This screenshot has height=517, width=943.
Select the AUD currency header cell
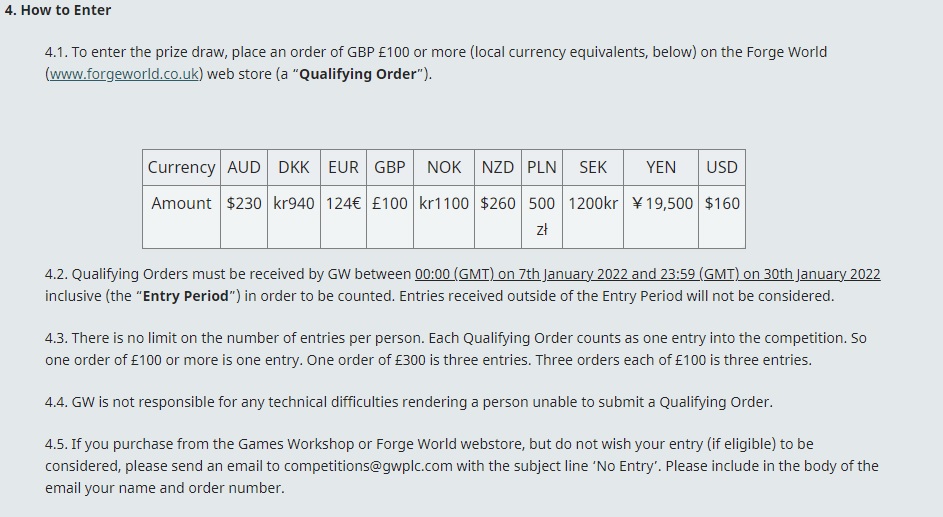click(x=244, y=167)
